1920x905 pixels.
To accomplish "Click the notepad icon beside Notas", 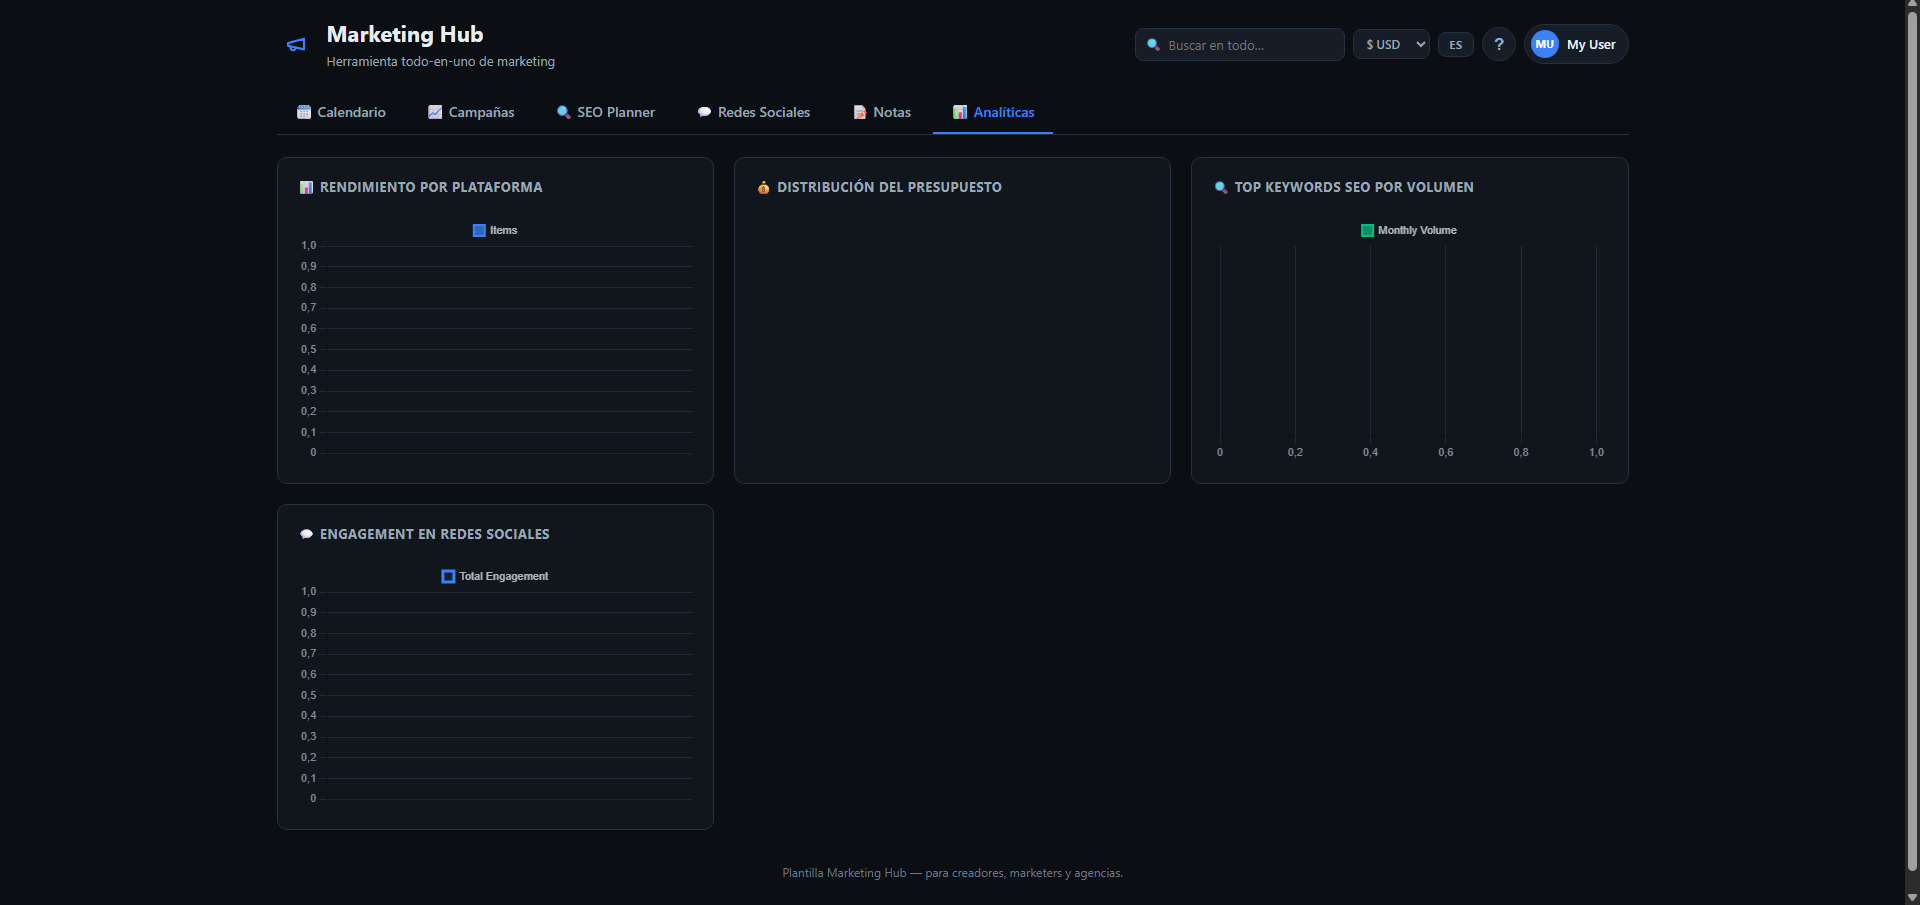I will 860,112.
